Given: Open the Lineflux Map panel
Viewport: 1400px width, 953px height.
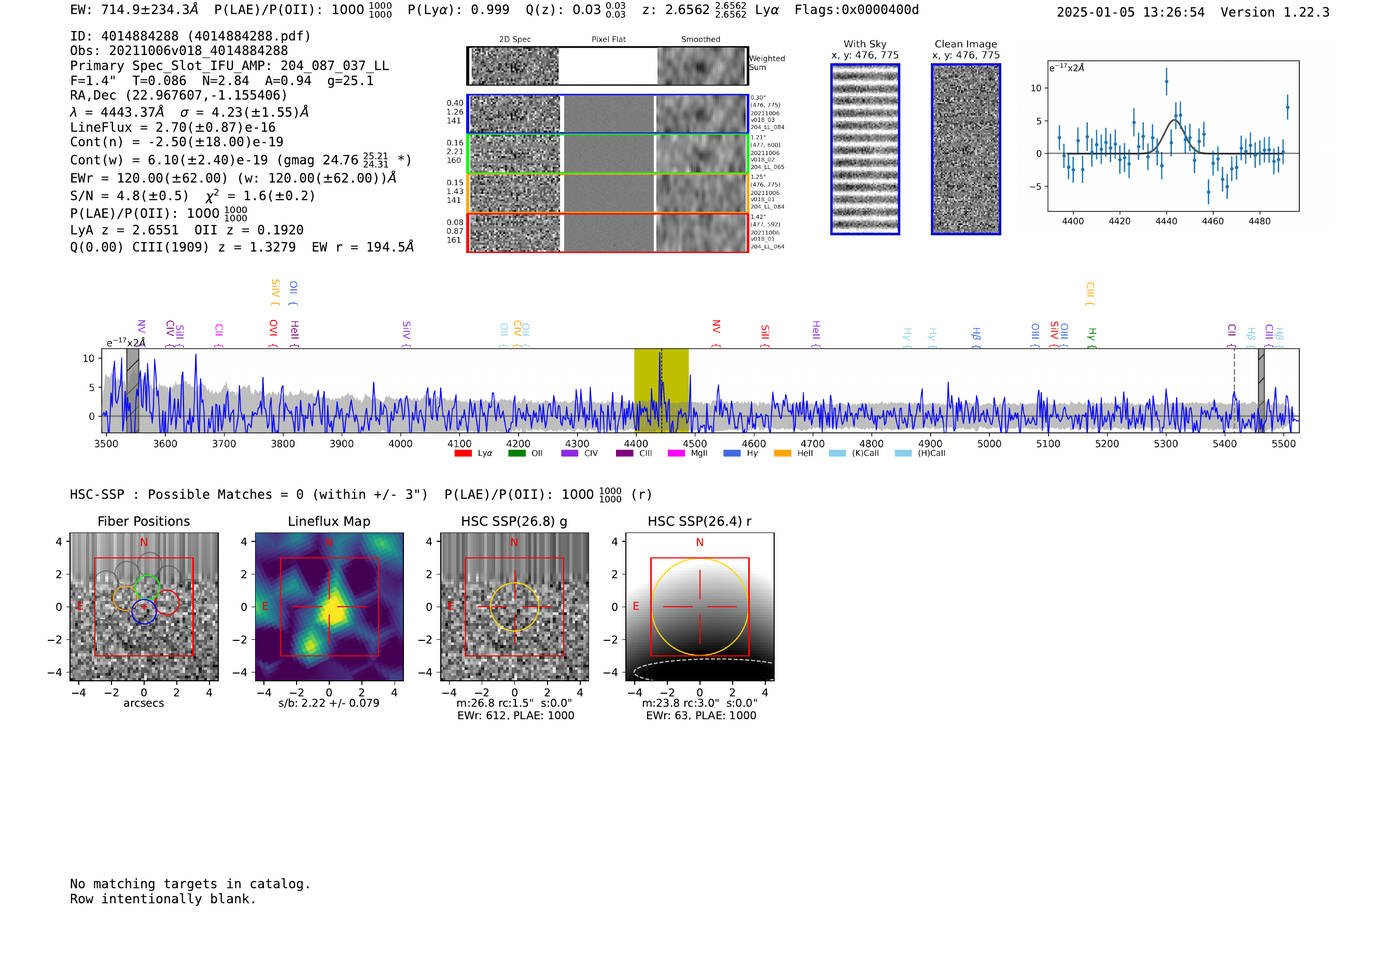Looking at the screenshot, I should pos(329,607).
